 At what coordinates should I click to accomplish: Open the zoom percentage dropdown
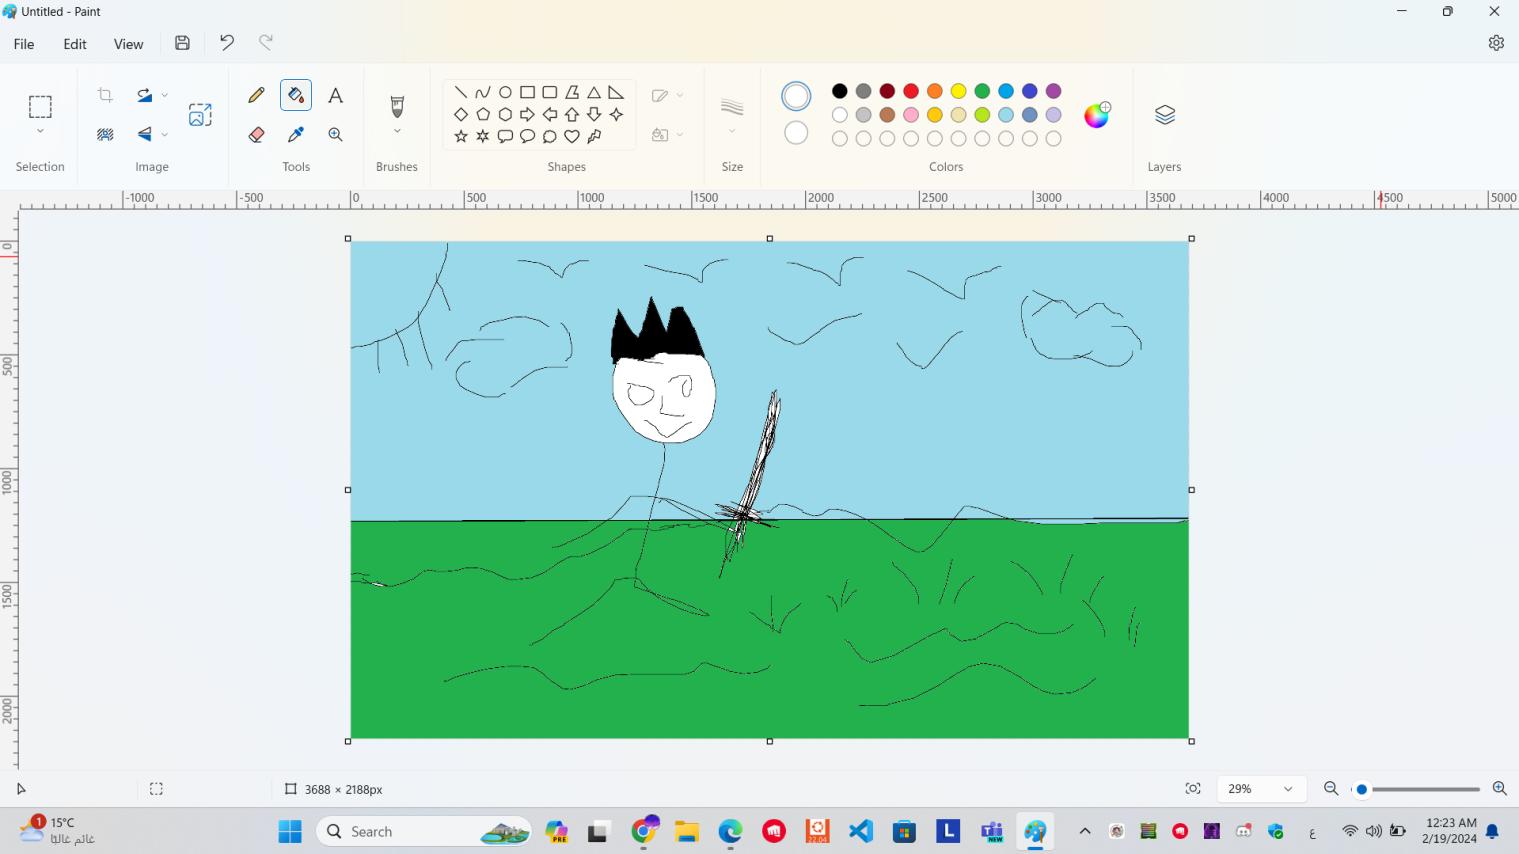1288,789
